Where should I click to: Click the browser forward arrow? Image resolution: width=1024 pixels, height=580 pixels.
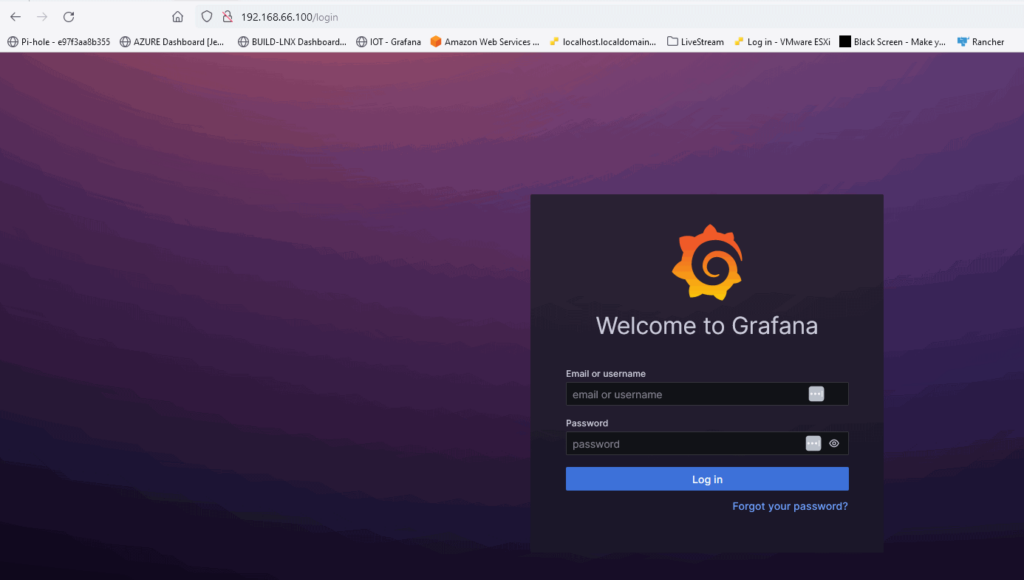[42, 17]
